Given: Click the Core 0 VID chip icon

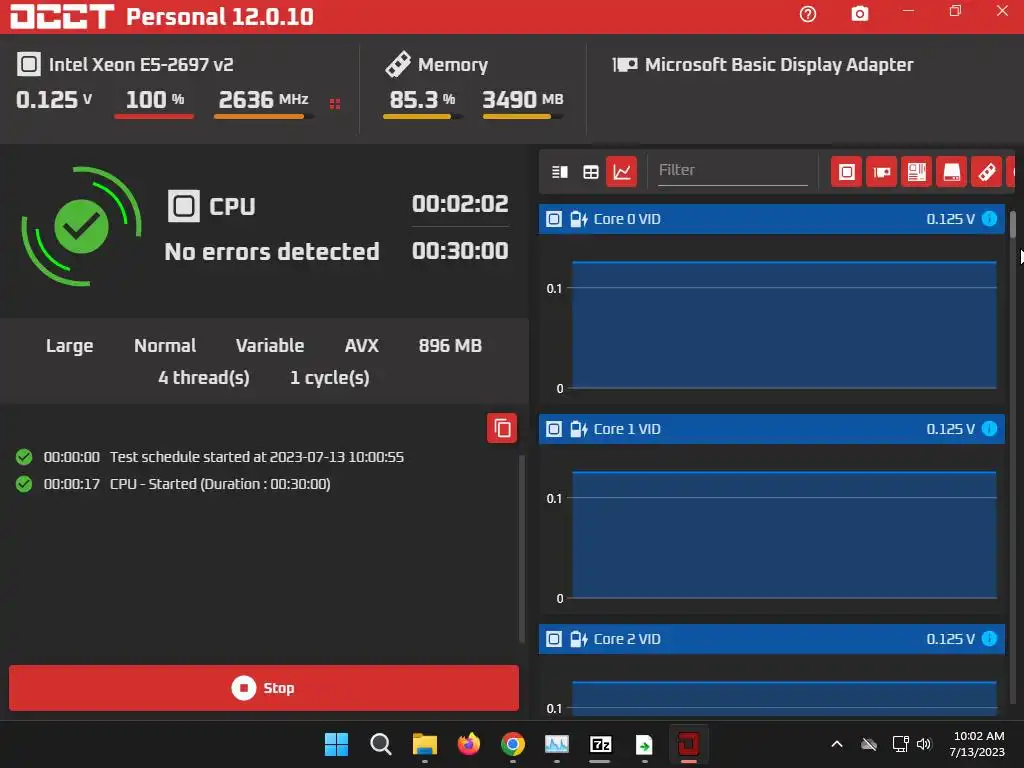Looking at the screenshot, I should click(x=554, y=219).
